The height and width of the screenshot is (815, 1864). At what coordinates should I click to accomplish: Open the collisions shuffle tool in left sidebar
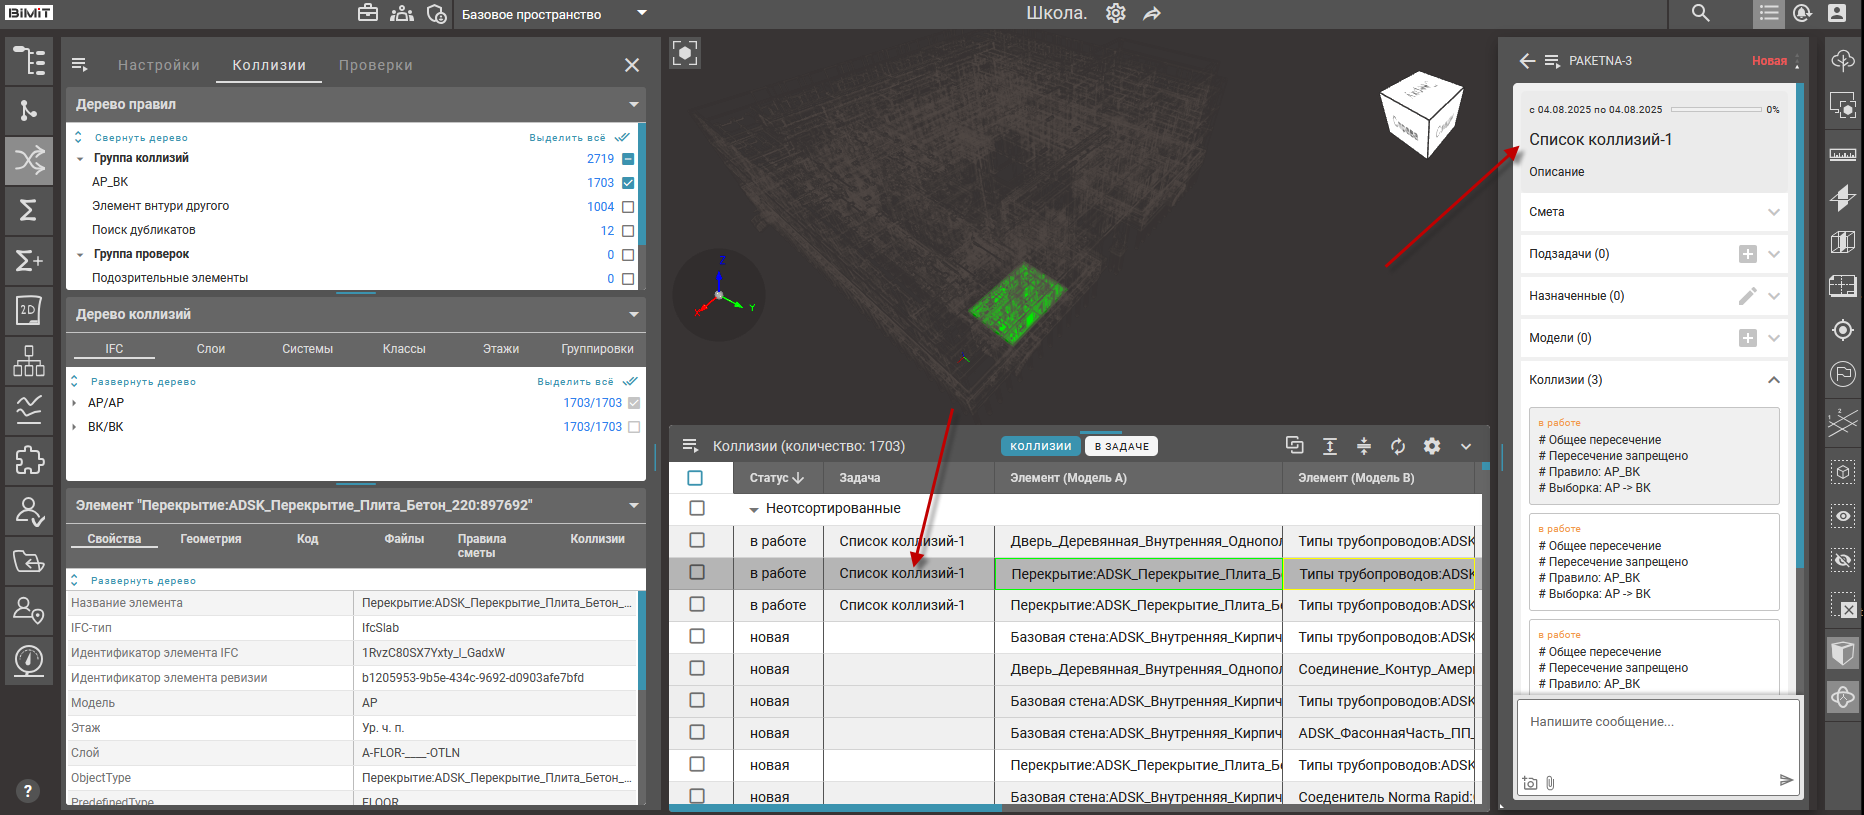tap(29, 160)
